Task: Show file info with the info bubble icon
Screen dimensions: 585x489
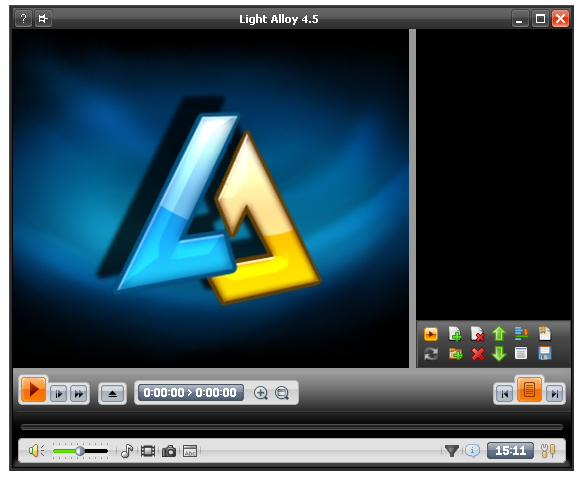Action: pos(472,451)
